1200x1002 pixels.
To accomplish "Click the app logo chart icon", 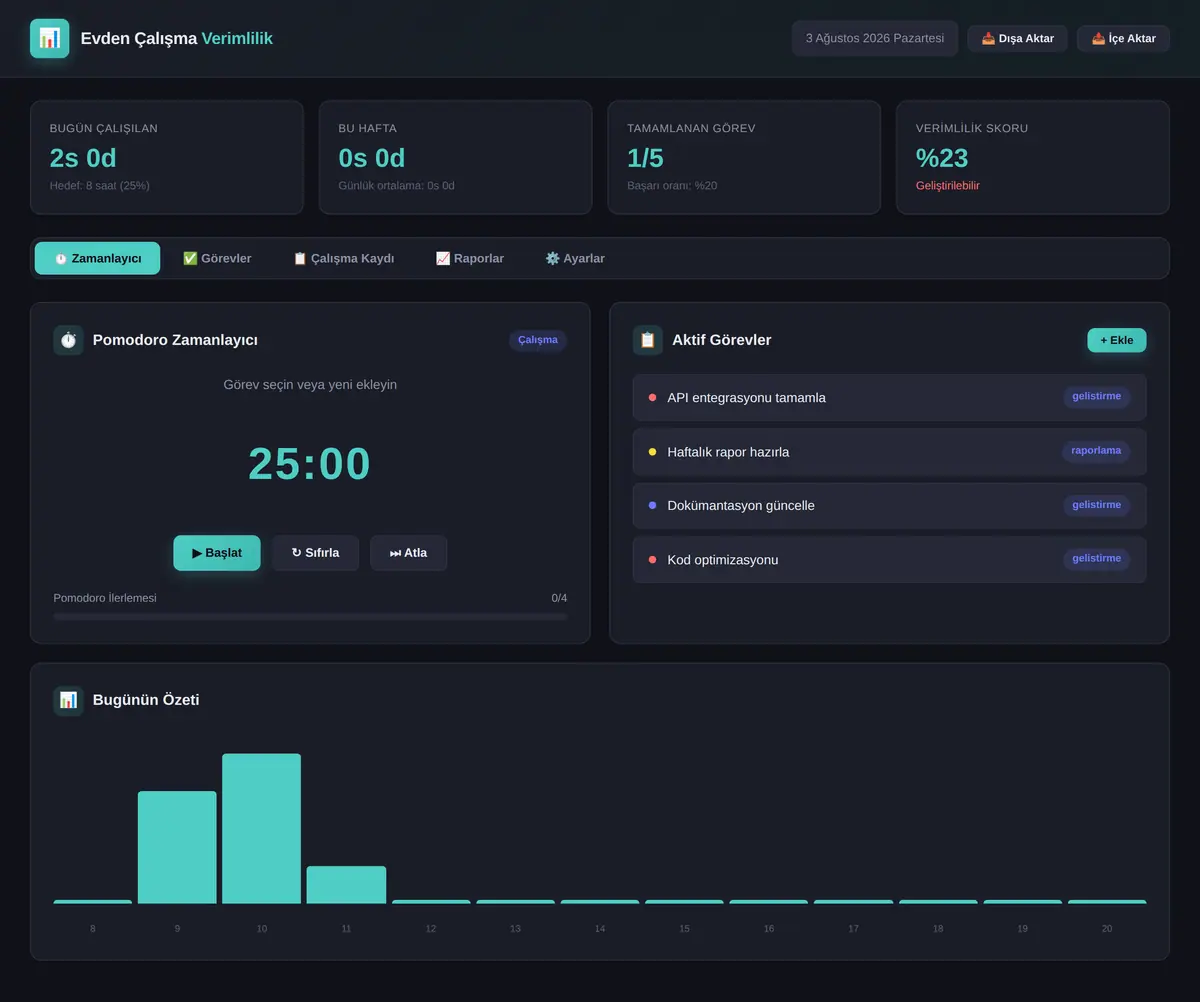I will click(50, 39).
